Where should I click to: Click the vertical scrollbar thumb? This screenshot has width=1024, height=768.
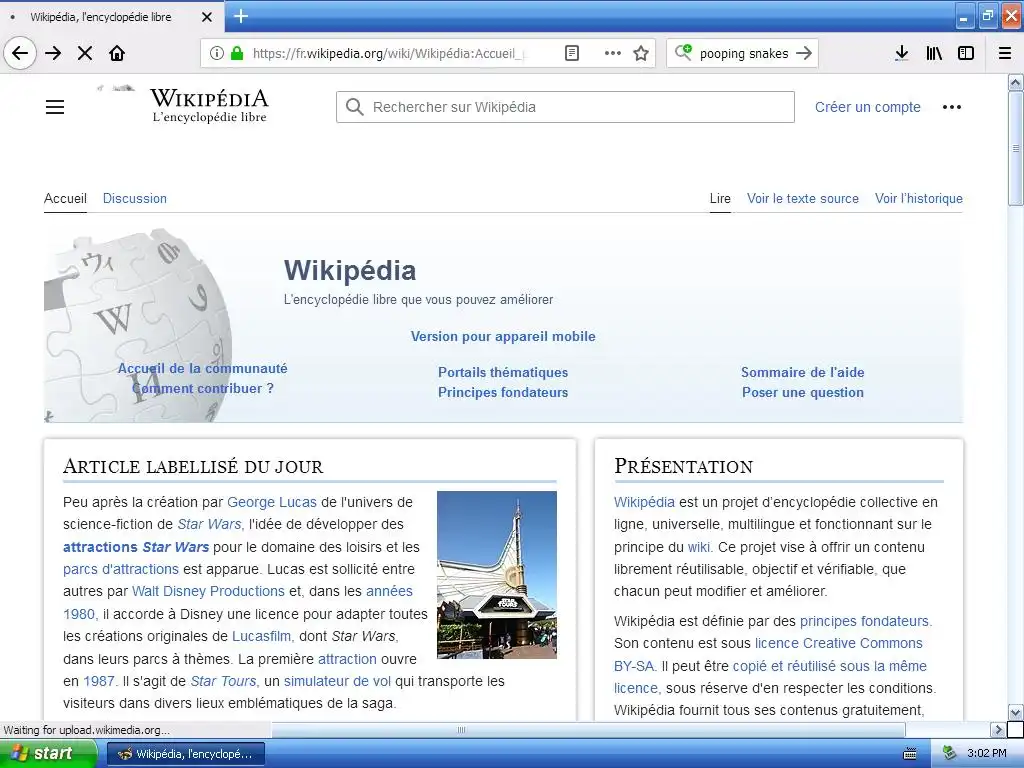pyautogui.click(x=1016, y=149)
